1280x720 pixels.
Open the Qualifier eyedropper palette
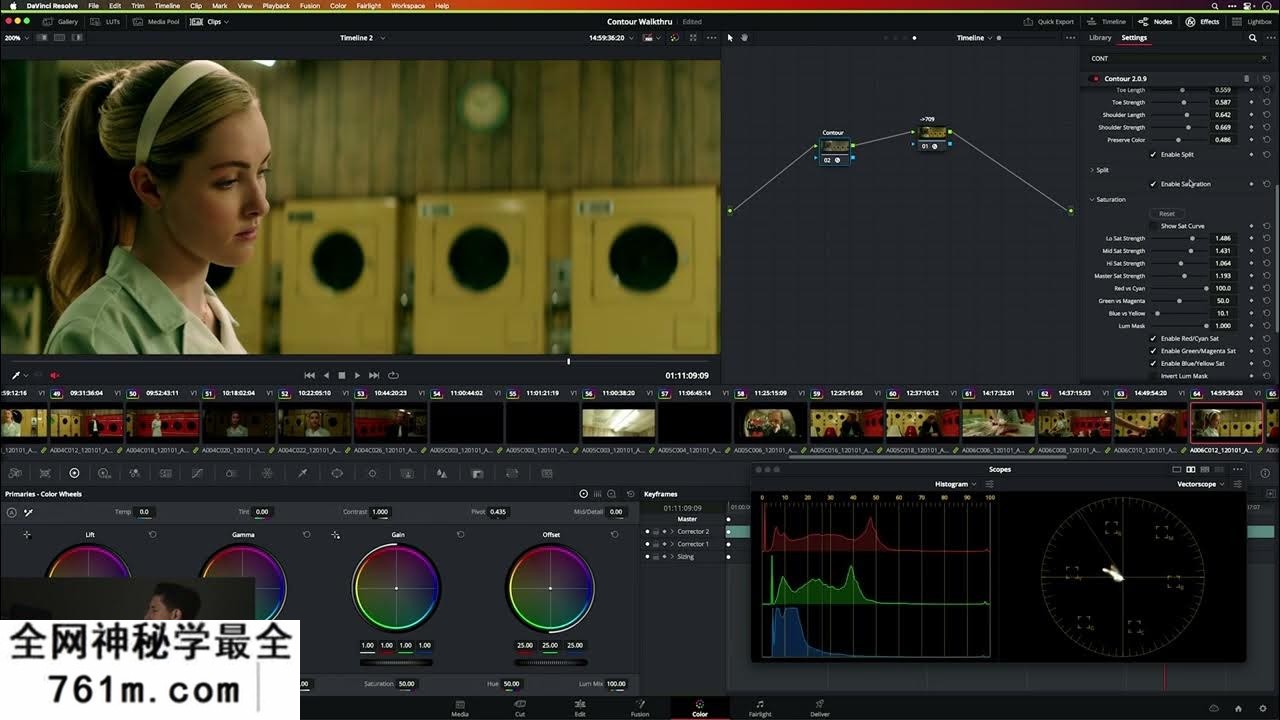302,473
